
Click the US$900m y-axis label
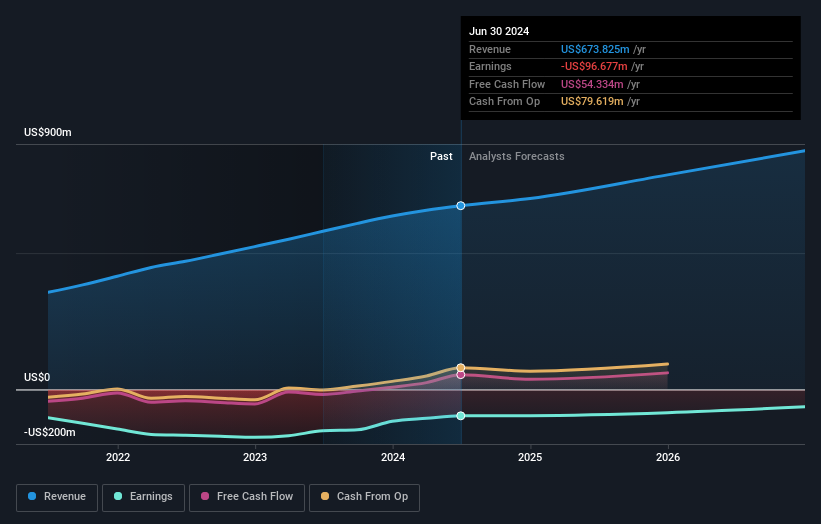48,132
